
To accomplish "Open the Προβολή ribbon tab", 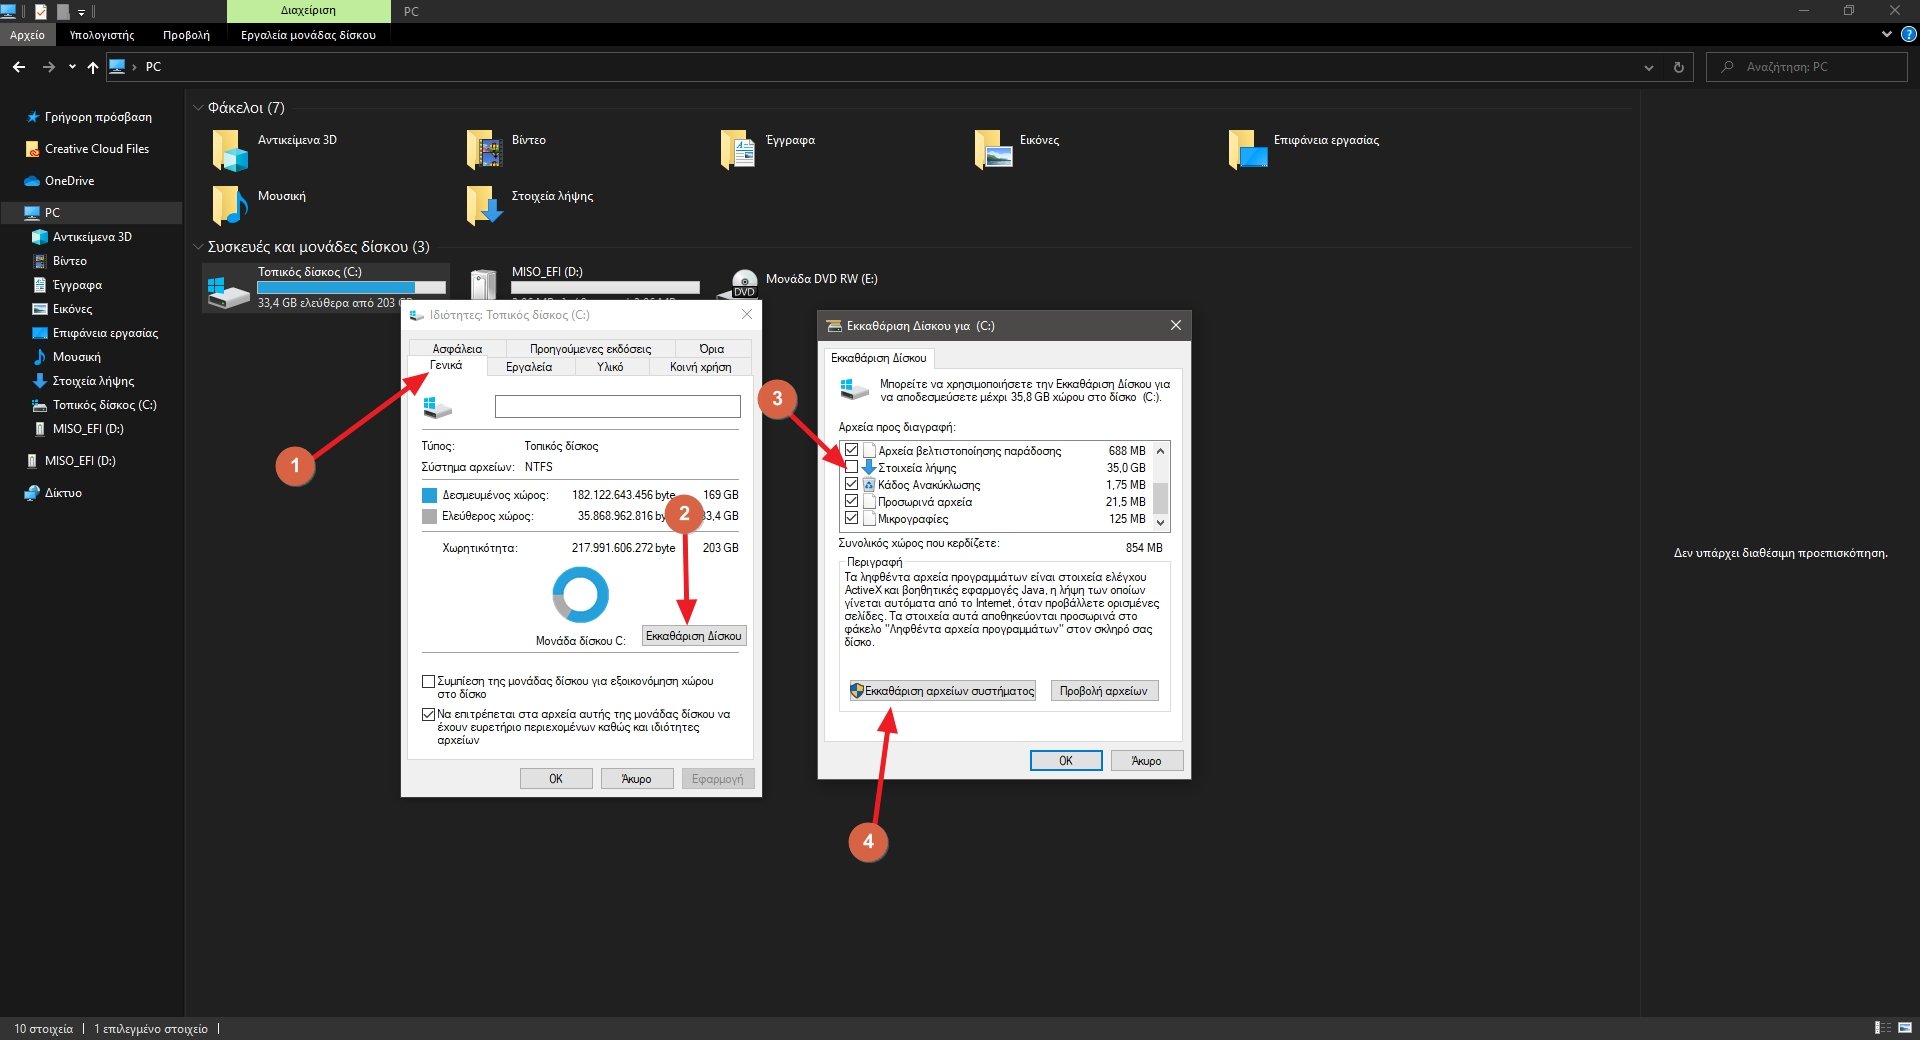I will pyautogui.click(x=186, y=35).
